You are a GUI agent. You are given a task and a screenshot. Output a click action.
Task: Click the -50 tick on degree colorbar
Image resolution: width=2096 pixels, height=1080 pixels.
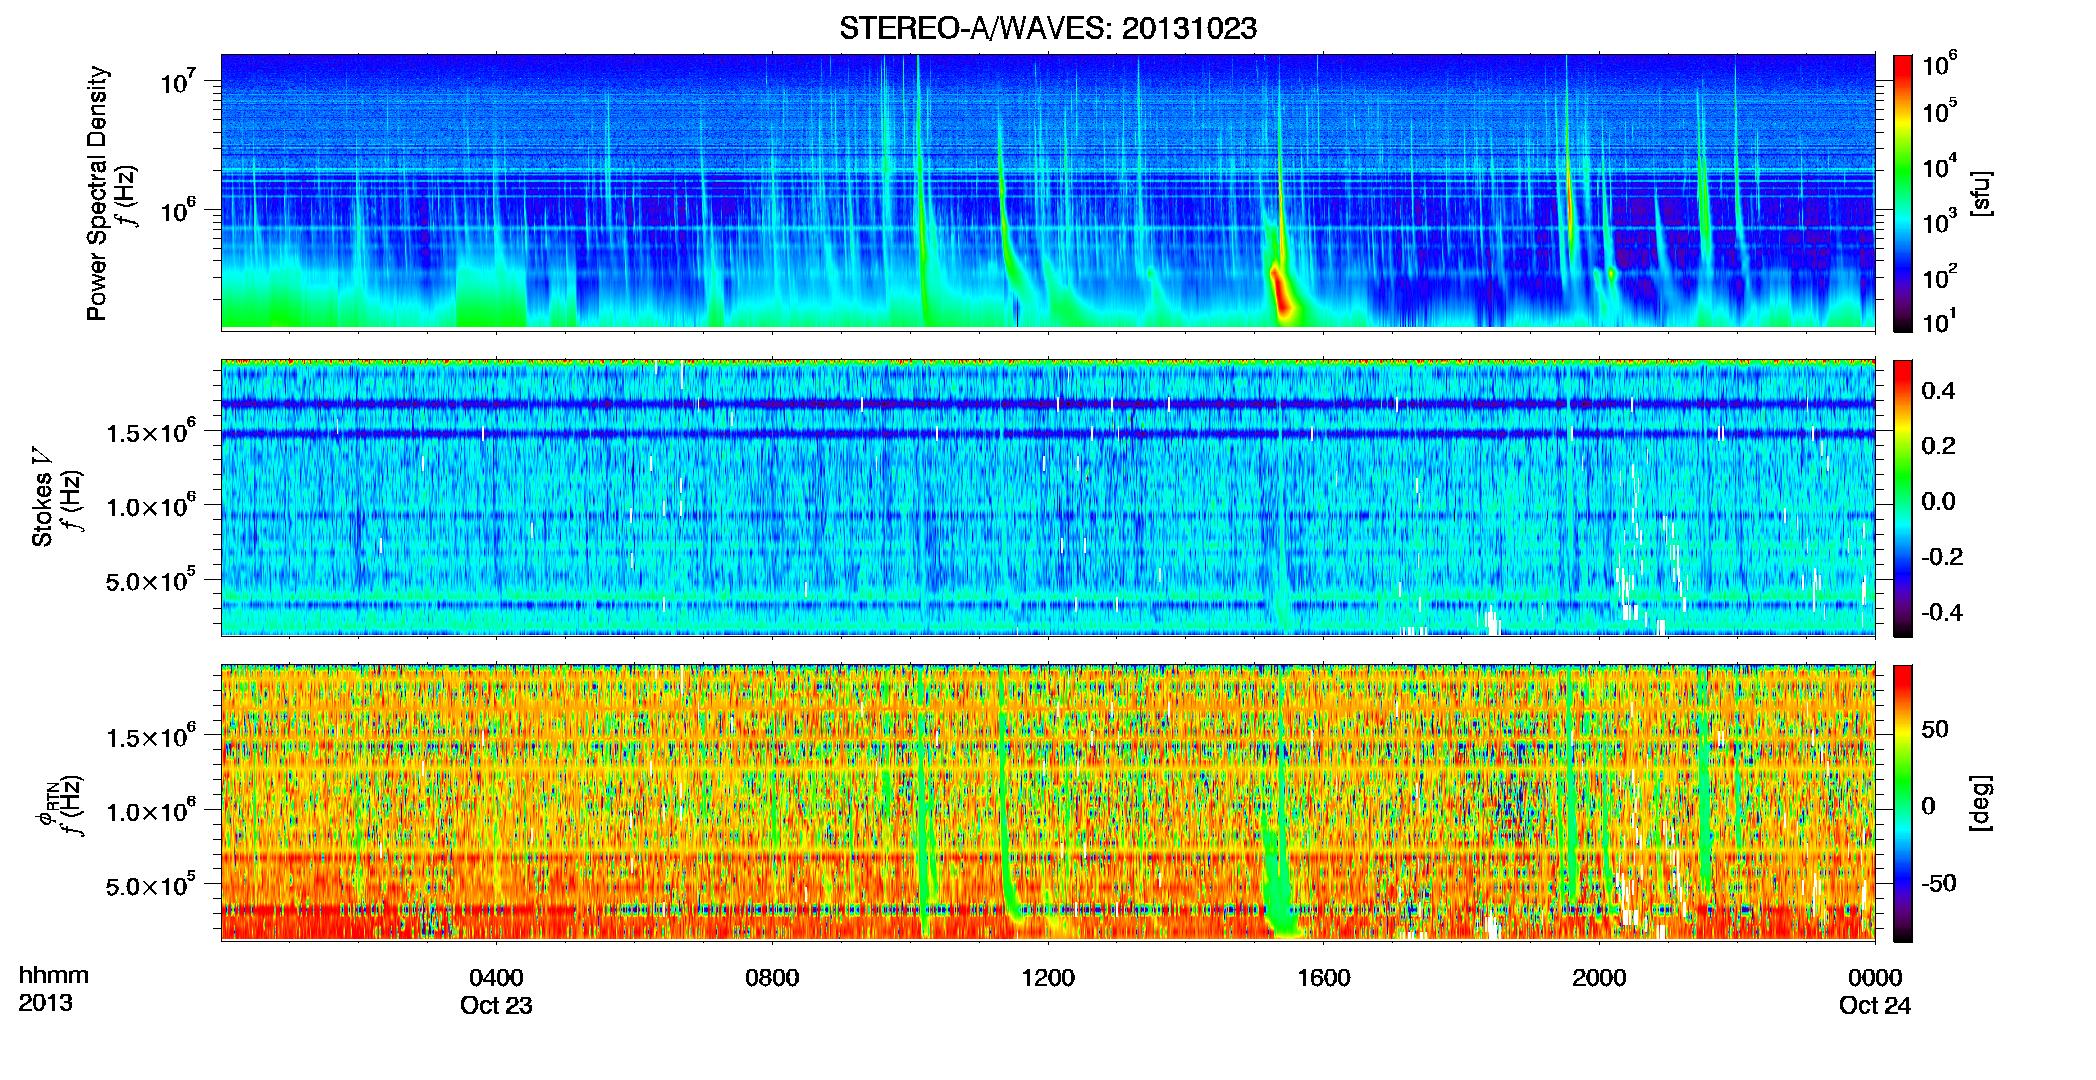click(x=1938, y=883)
